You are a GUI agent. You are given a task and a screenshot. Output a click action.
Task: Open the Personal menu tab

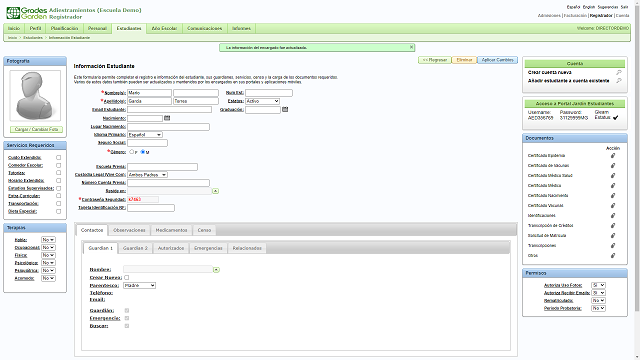97,29
